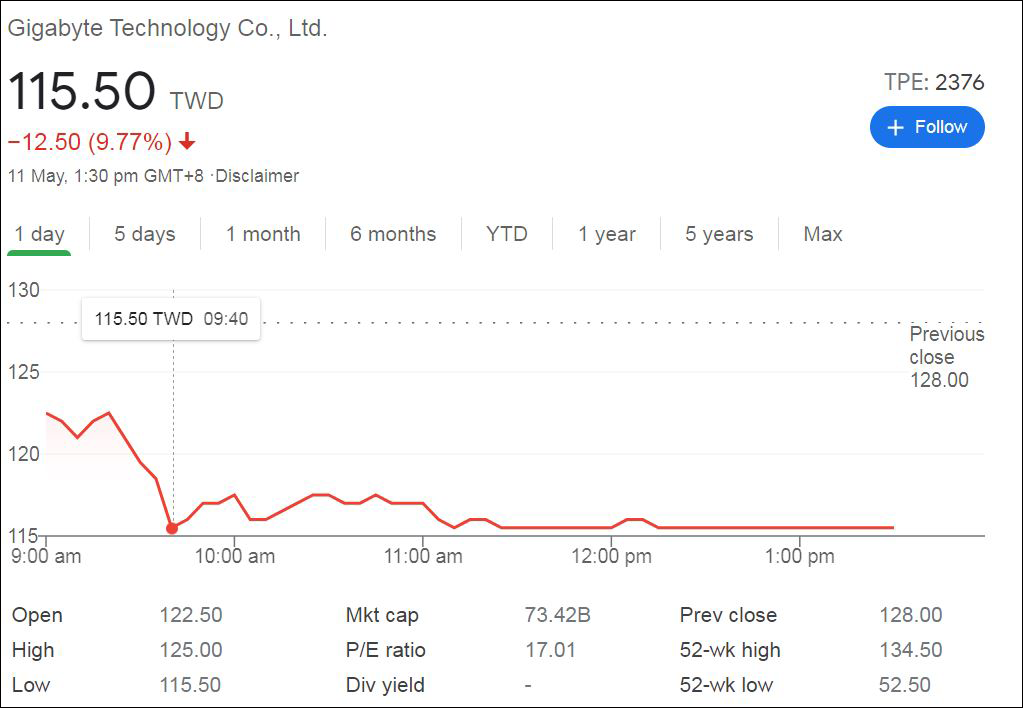Image resolution: width=1023 pixels, height=708 pixels.
Task: Click the plus icon on Follow
Action: [895, 128]
